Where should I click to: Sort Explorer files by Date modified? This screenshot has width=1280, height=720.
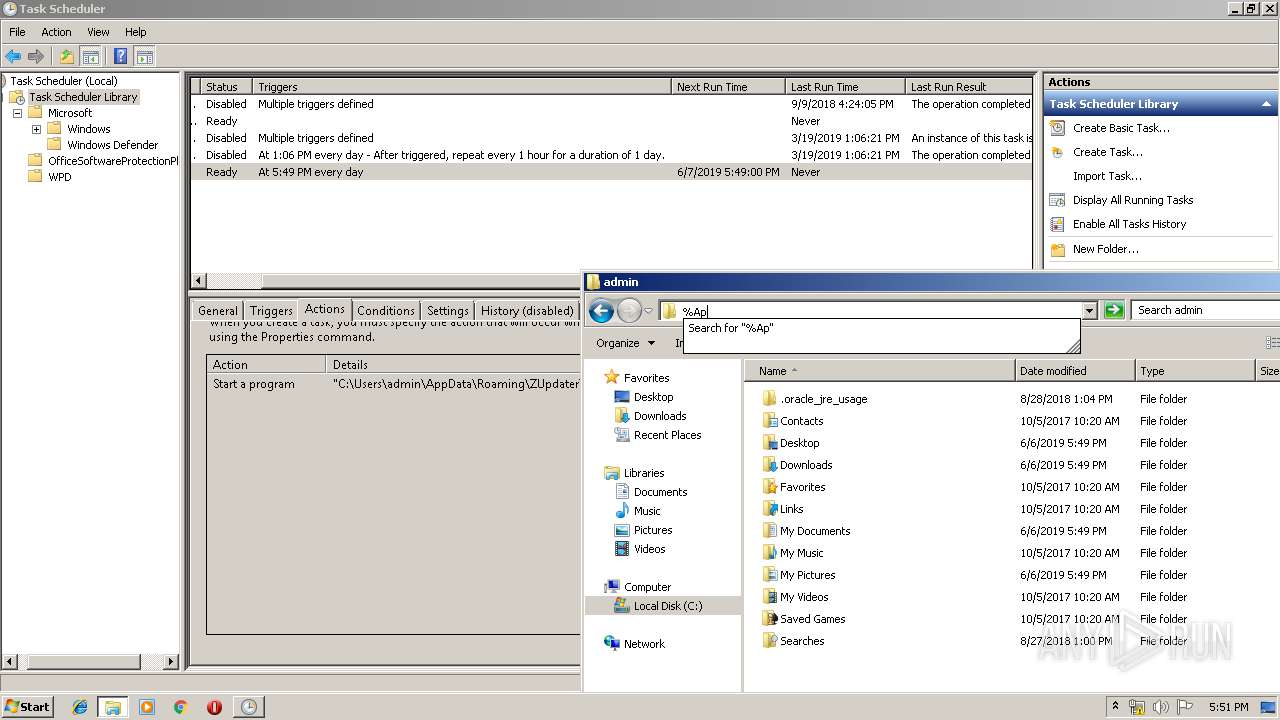point(1075,371)
